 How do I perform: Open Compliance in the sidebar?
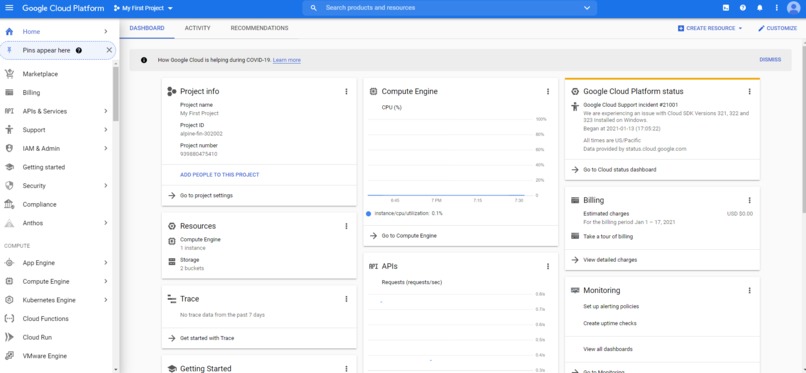tap(40, 204)
